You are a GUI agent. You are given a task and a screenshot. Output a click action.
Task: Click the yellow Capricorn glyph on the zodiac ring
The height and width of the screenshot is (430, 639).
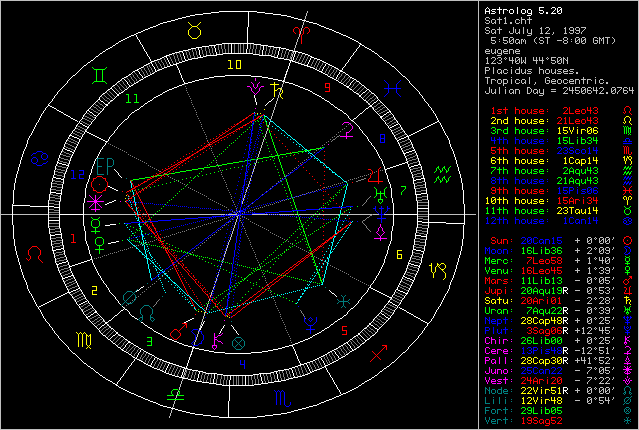pos(438,271)
